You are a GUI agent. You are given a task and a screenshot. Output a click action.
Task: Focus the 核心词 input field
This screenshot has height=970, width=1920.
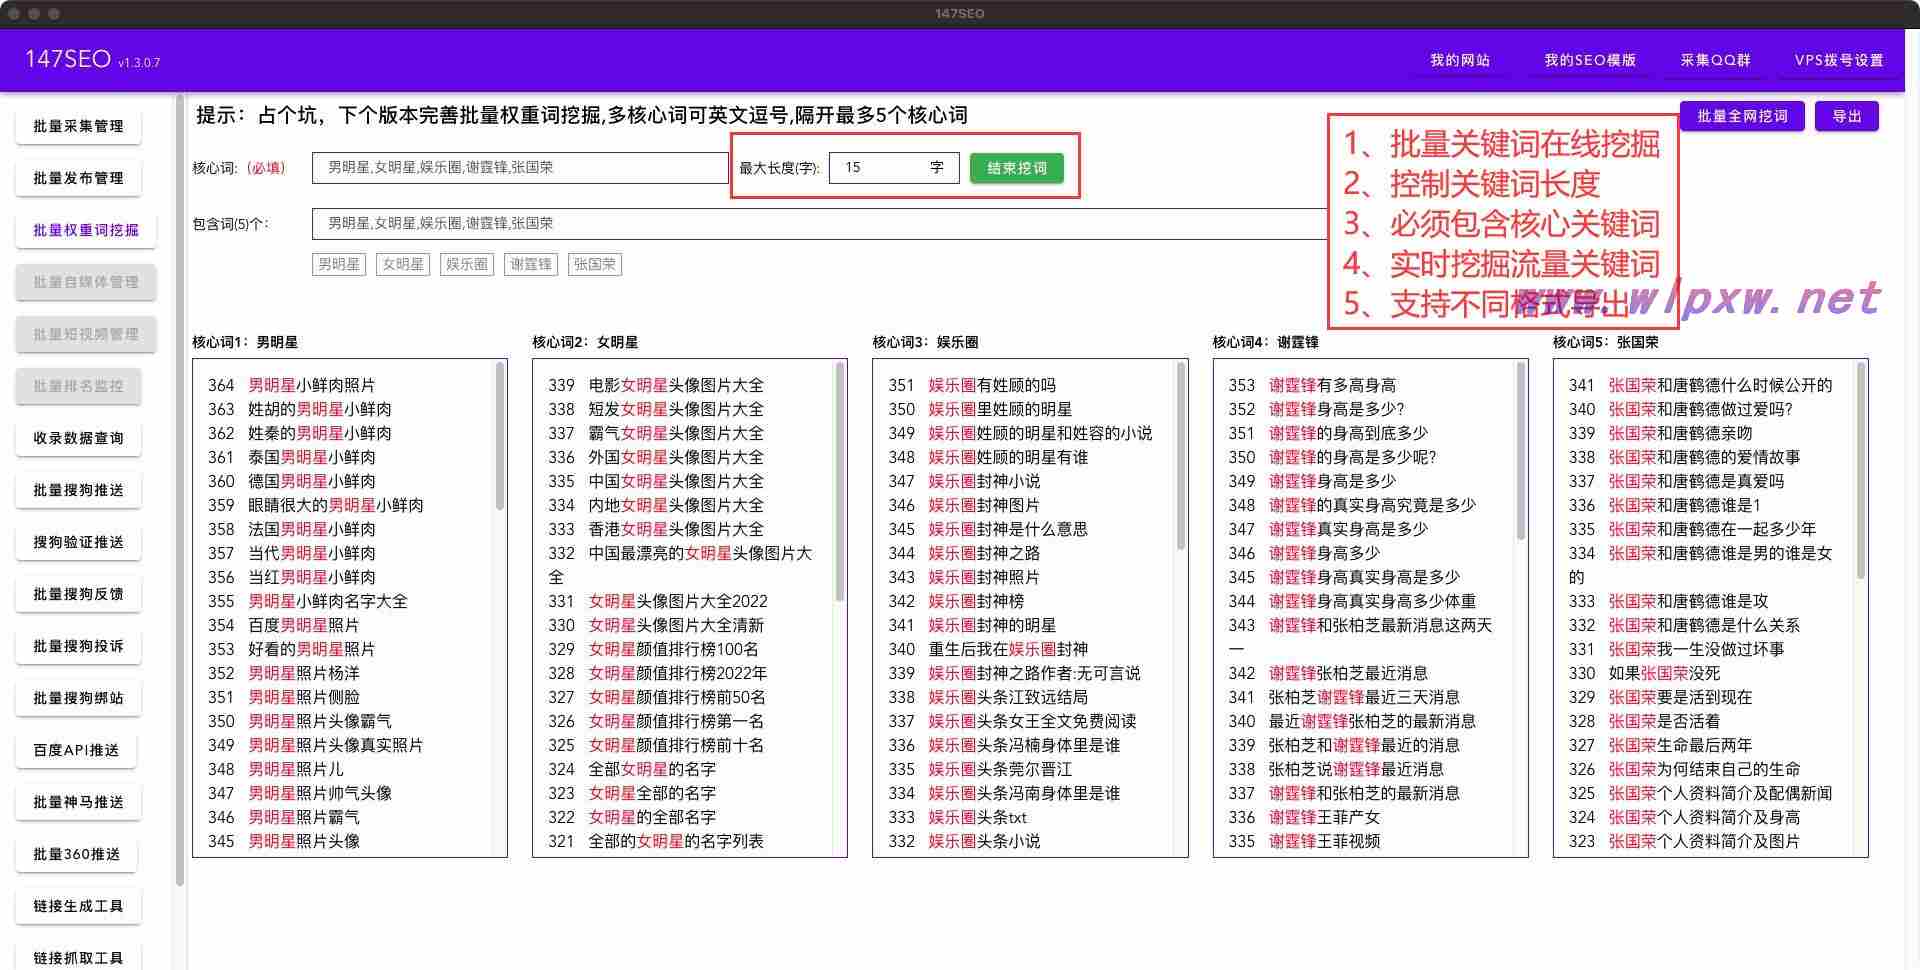(x=520, y=168)
